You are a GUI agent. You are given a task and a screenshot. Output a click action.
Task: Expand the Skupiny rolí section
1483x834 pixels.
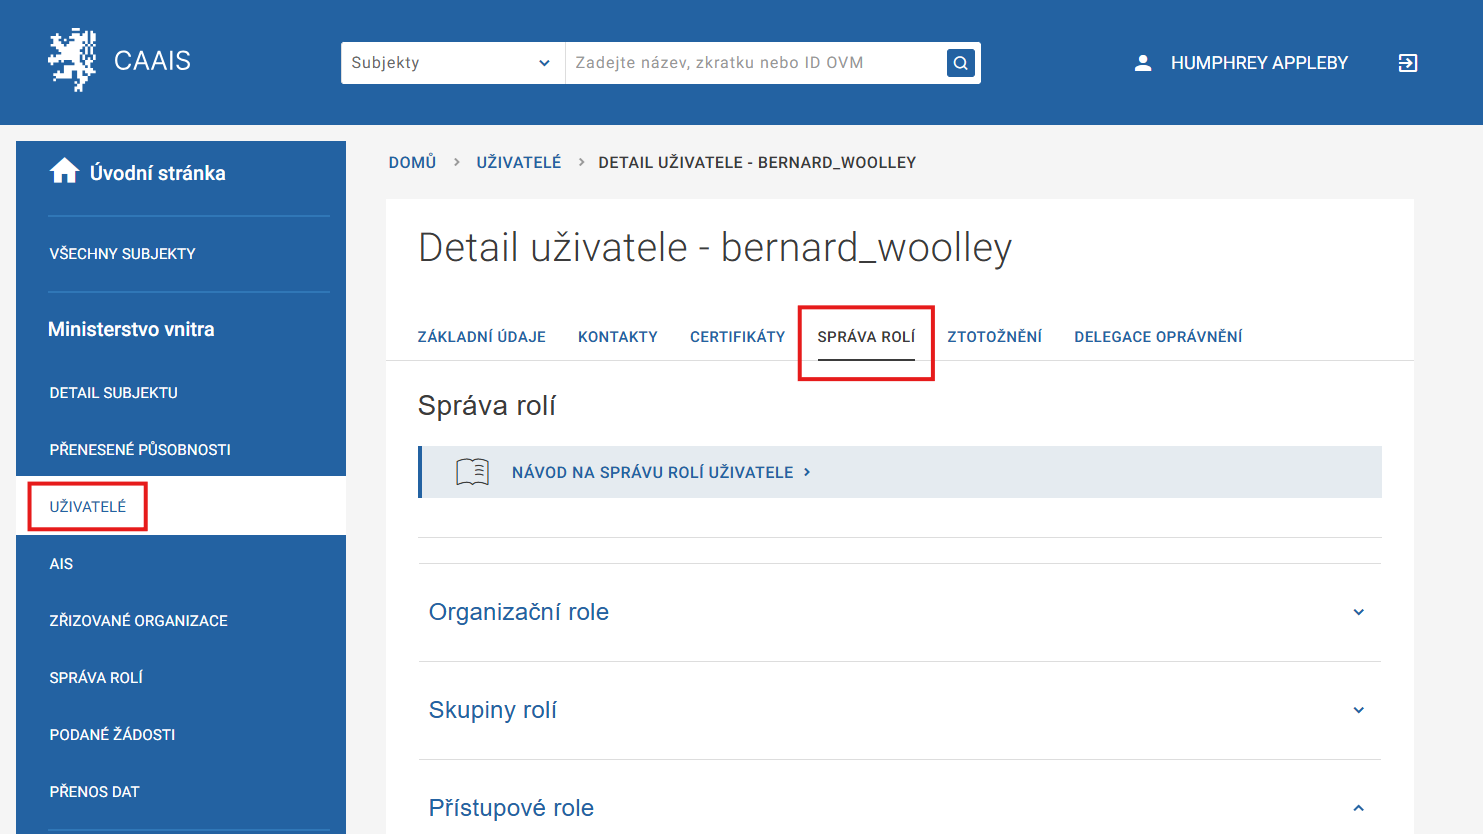[x=1358, y=710]
